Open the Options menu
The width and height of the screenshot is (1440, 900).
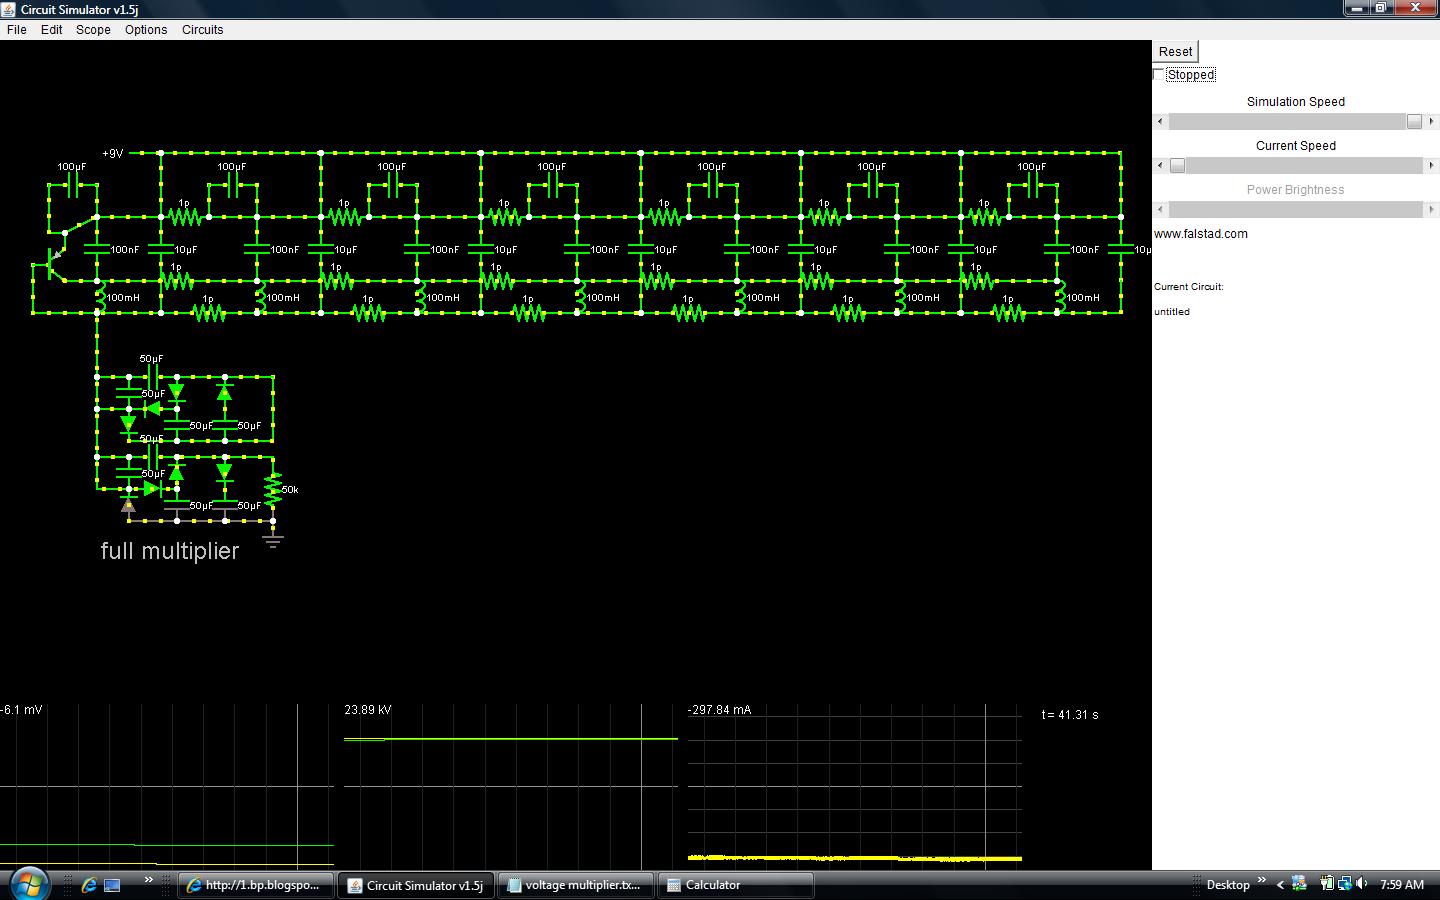pos(146,29)
